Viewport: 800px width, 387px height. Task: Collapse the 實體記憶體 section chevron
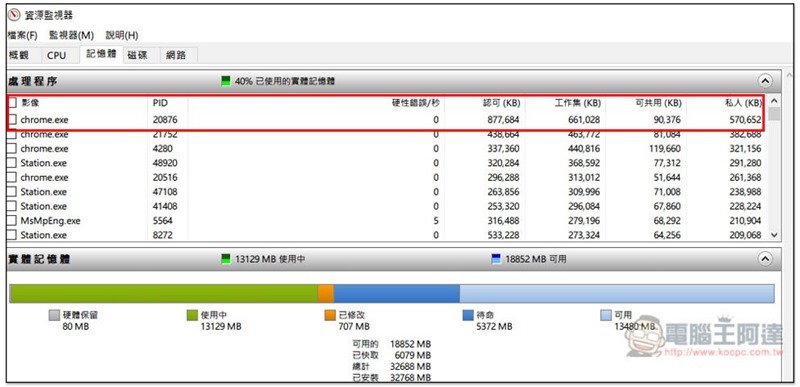(765, 259)
